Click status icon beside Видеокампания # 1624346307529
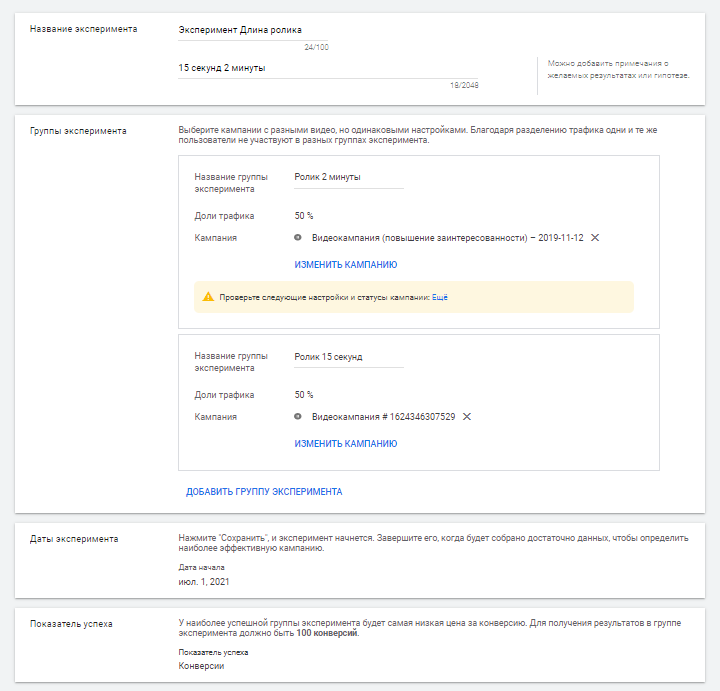 (x=298, y=417)
